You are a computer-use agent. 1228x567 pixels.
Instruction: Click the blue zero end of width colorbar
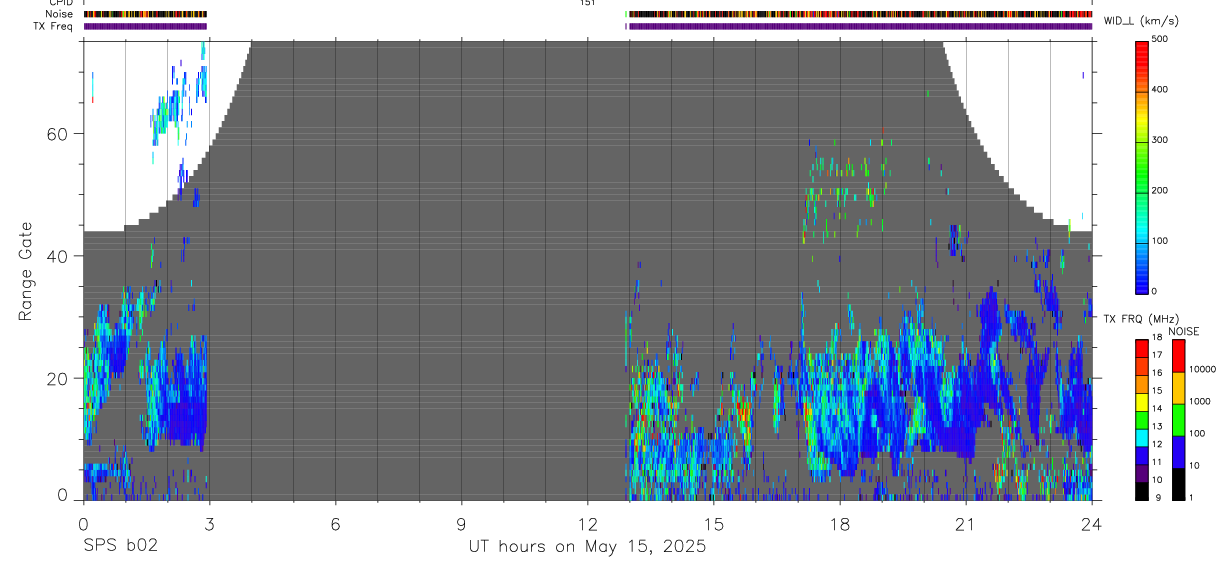pyautogui.click(x=1142, y=286)
